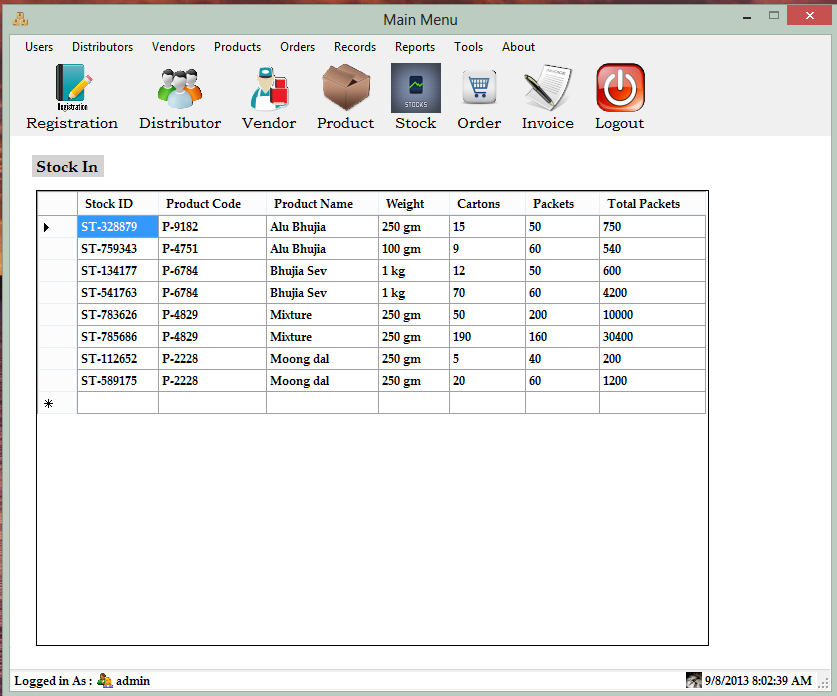The height and width of the screenshot is (696, 837).
Task: Click the new row asterisk marker
Action: click(49, 404)
